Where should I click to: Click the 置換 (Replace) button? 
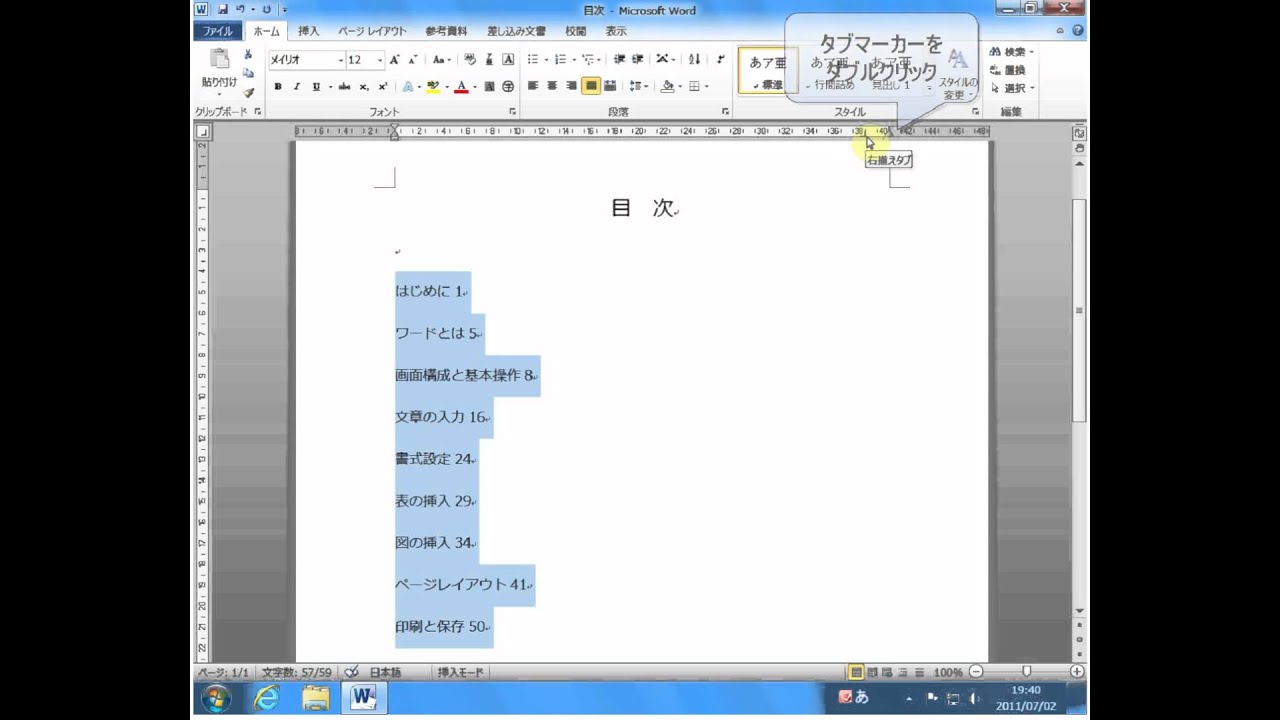1008,70
